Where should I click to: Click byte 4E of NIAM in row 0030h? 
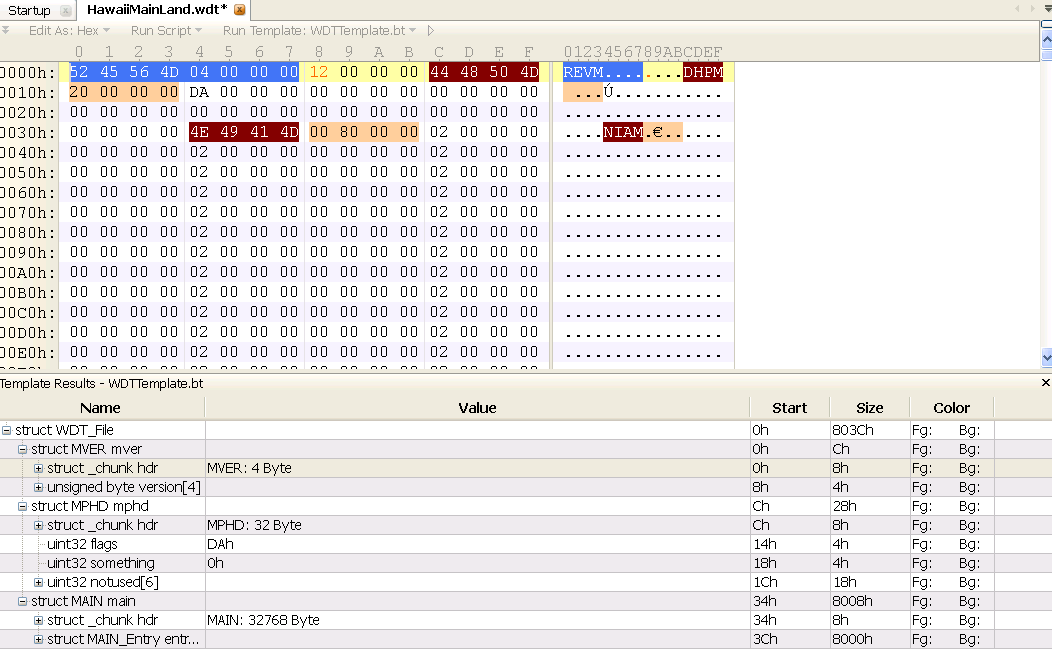tap(199, 132)
